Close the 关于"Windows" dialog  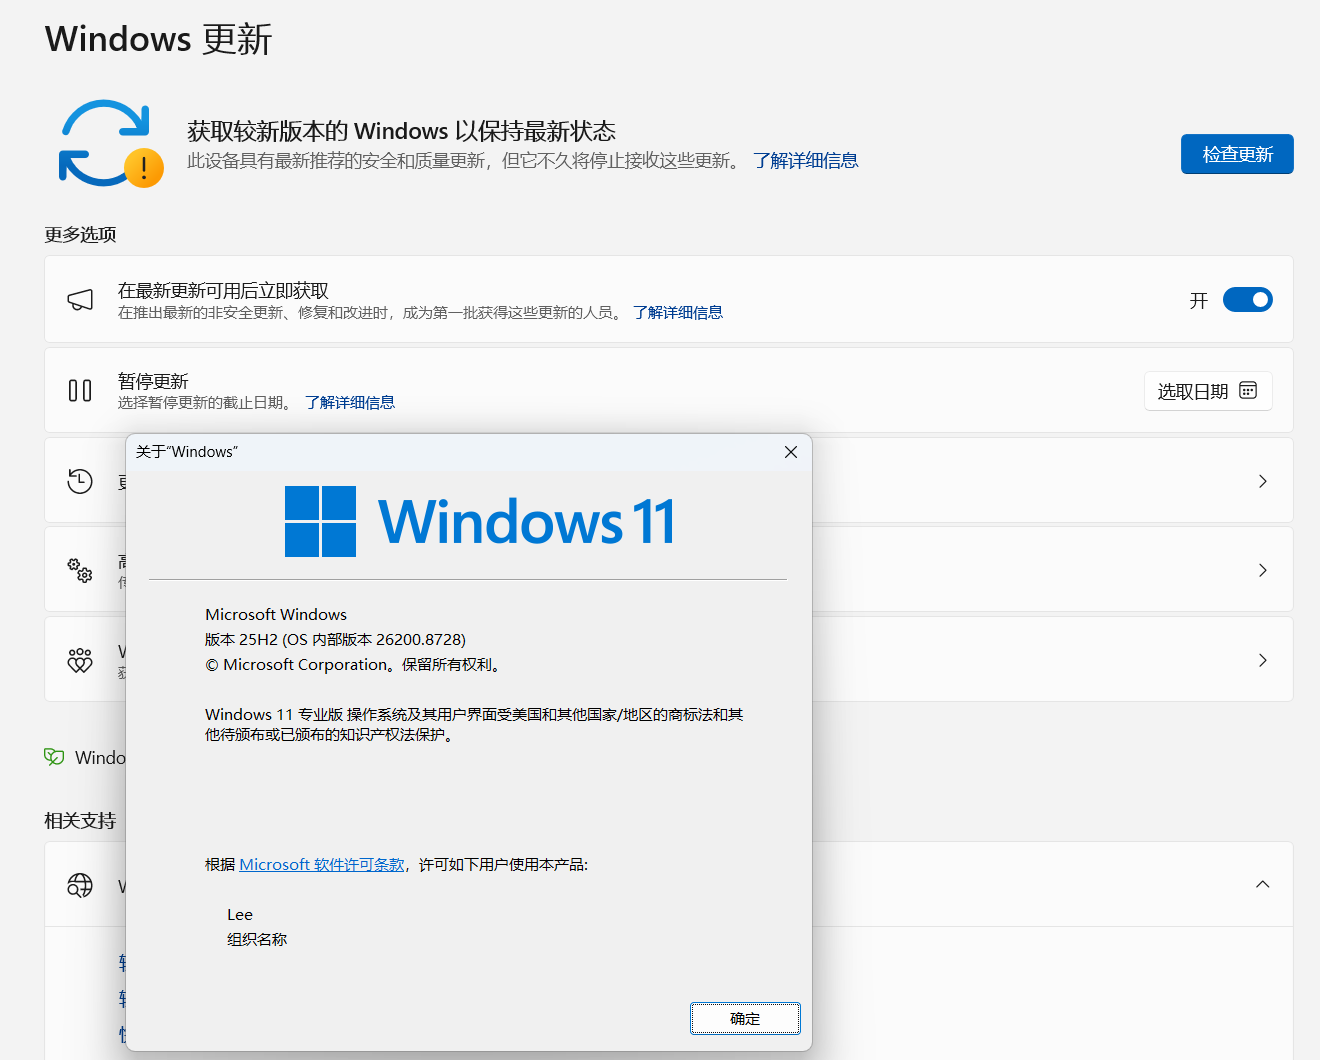pos(791,452)
